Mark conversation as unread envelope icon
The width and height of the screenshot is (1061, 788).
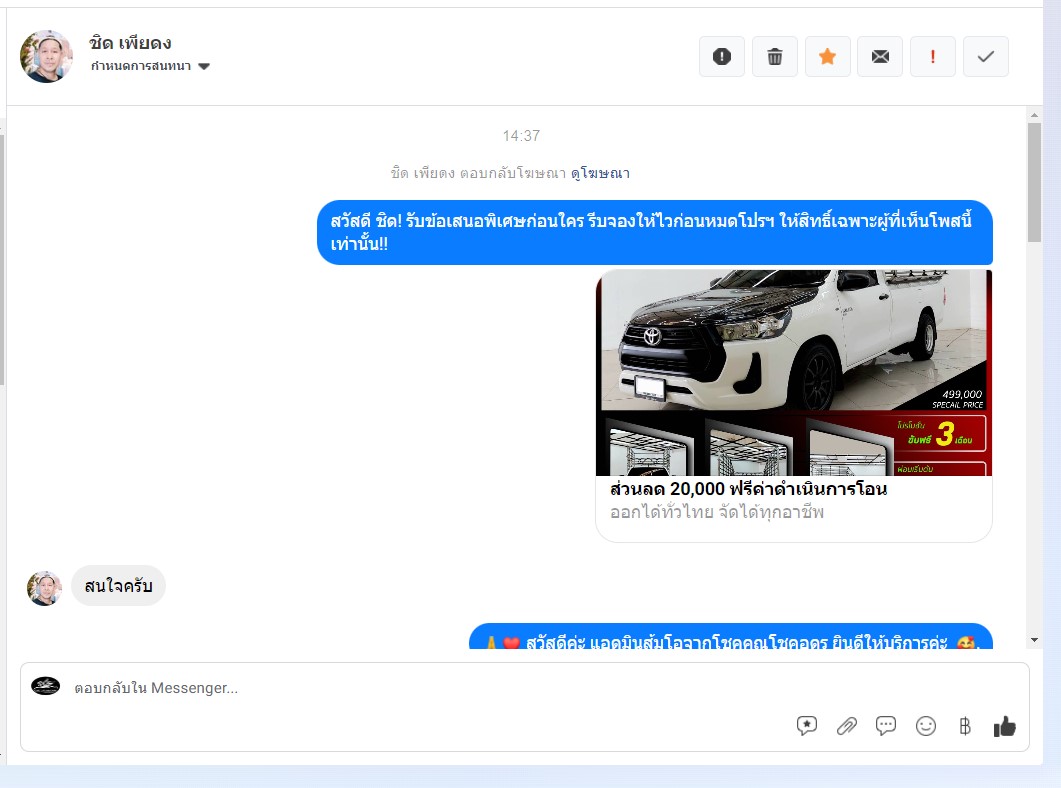click(880, 57)
